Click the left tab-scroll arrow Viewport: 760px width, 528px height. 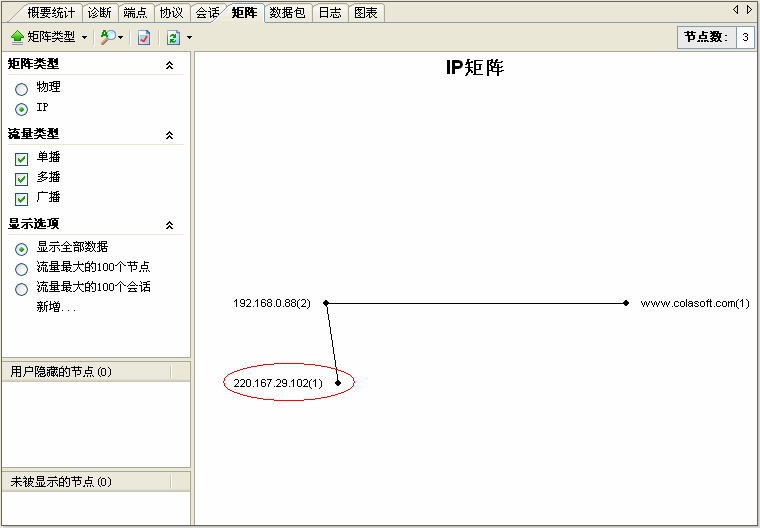[x=736, y=9]
